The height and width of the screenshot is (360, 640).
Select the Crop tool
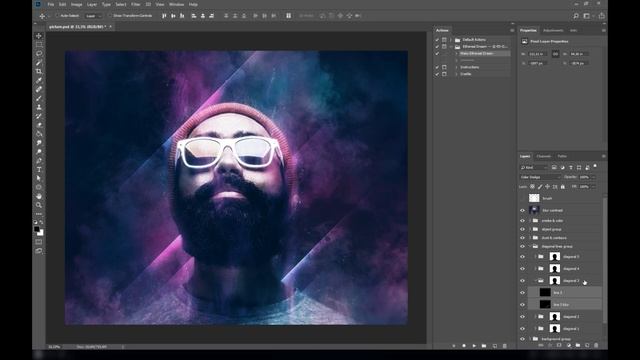click(x=39, y=71)
